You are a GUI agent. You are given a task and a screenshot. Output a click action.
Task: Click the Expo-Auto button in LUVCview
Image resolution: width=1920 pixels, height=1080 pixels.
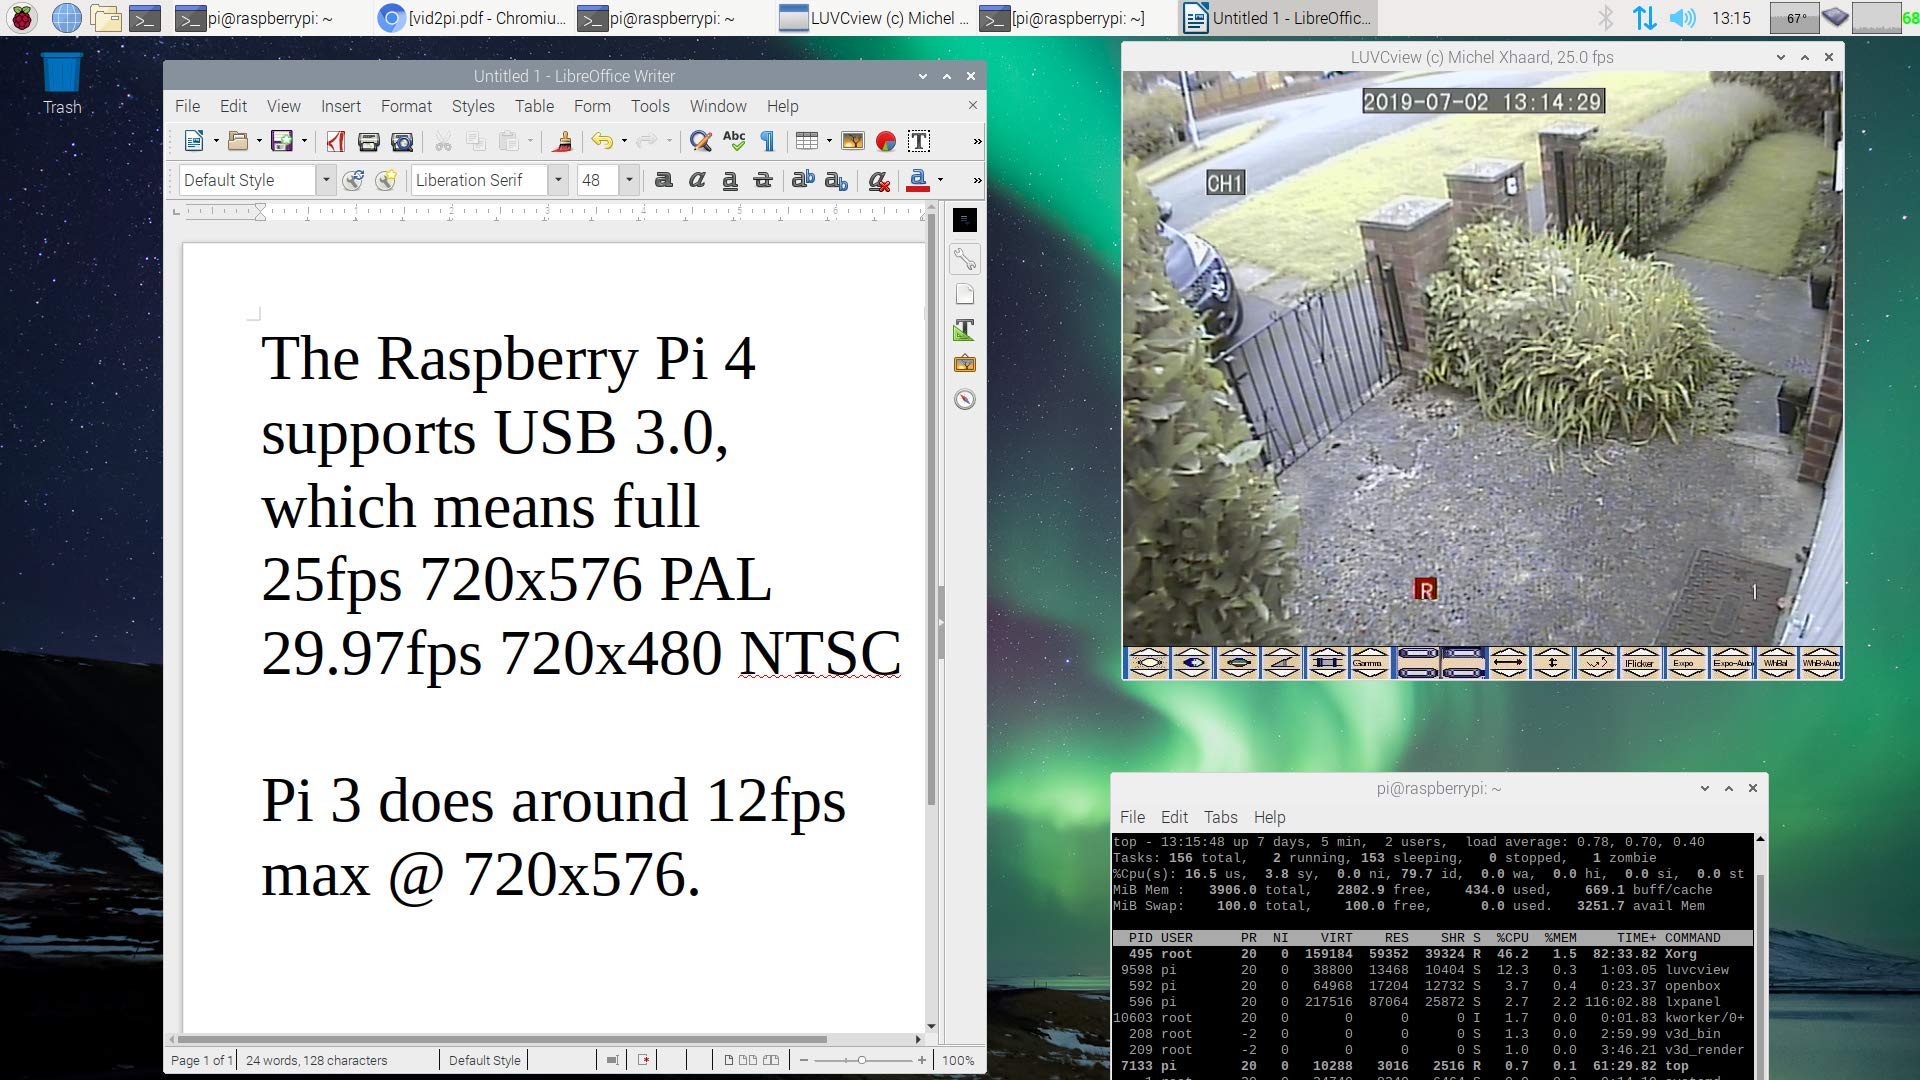coord(1731,663)
